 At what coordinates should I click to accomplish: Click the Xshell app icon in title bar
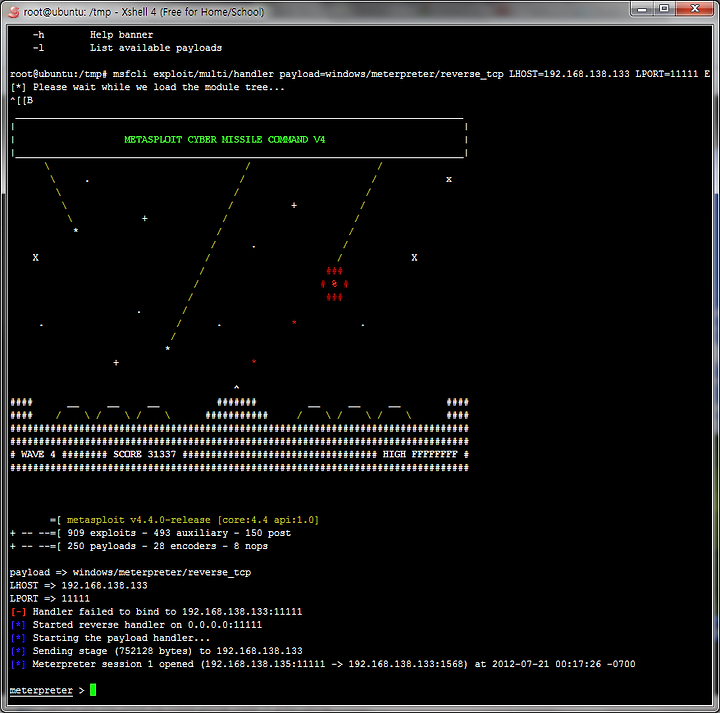click(13, 12)
